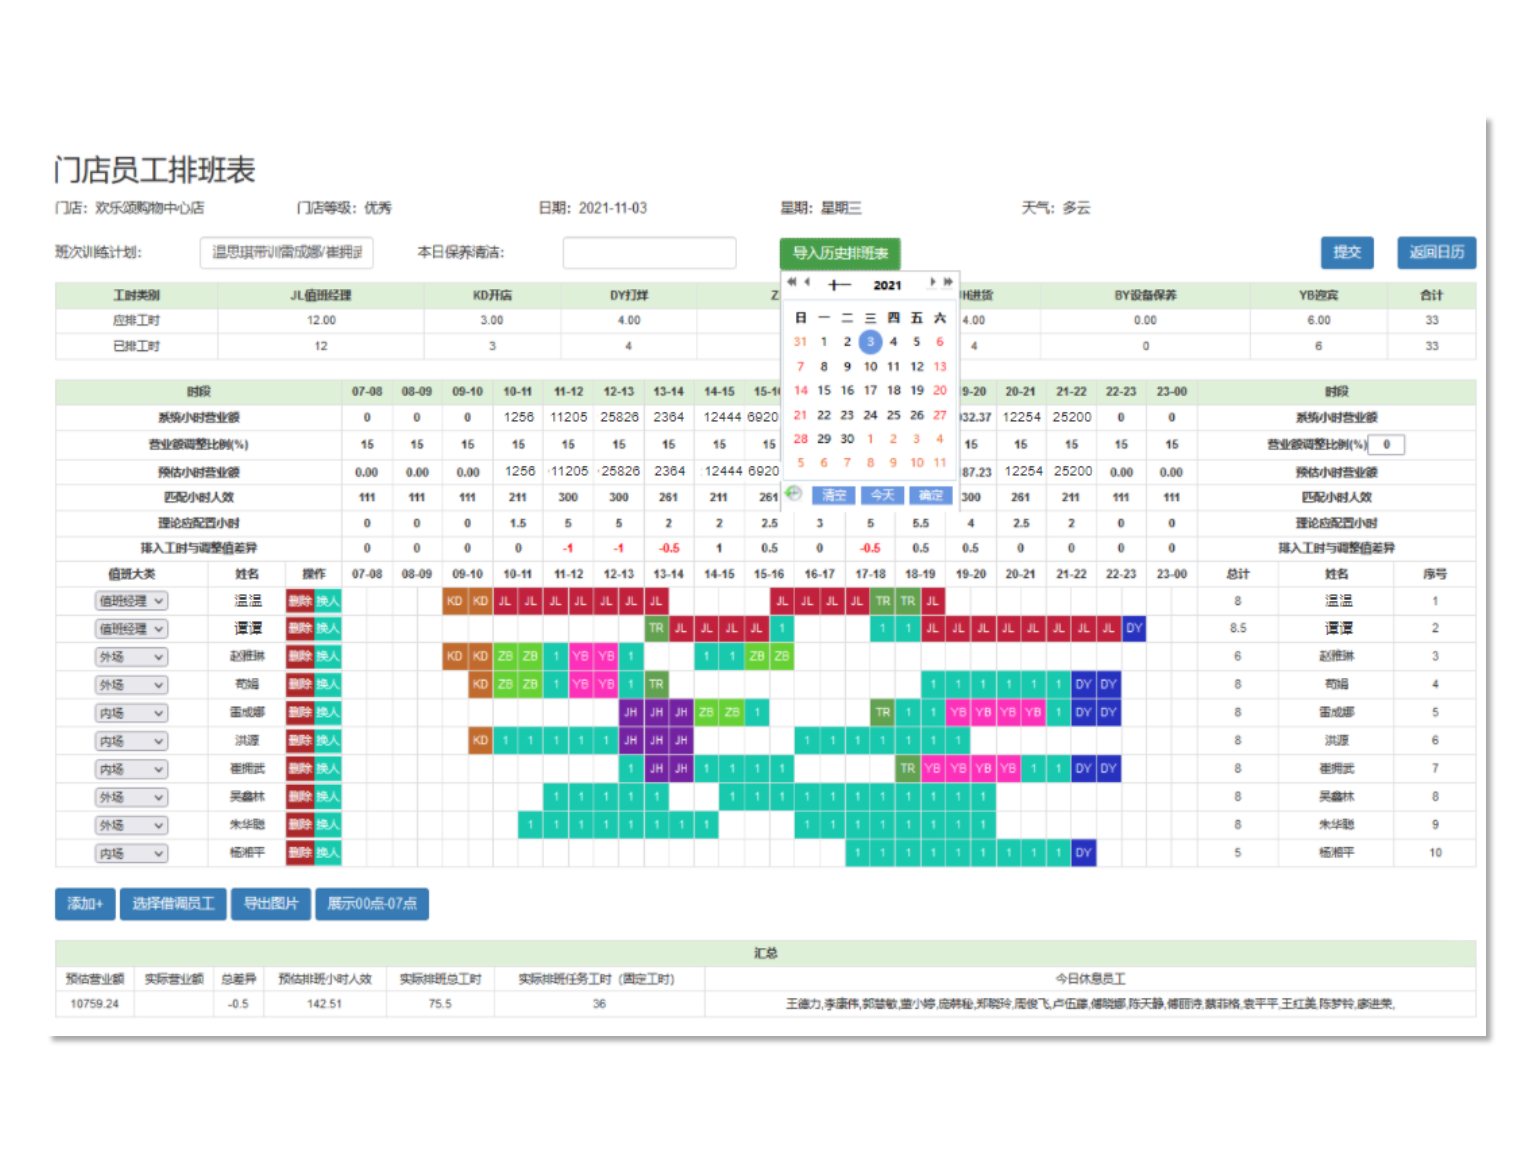Image resolution: width=1532 pixels, height=1150 pixels.
Task: Open the duty category dropdown for 杨湘平
Action: click(x=131, y=853)
